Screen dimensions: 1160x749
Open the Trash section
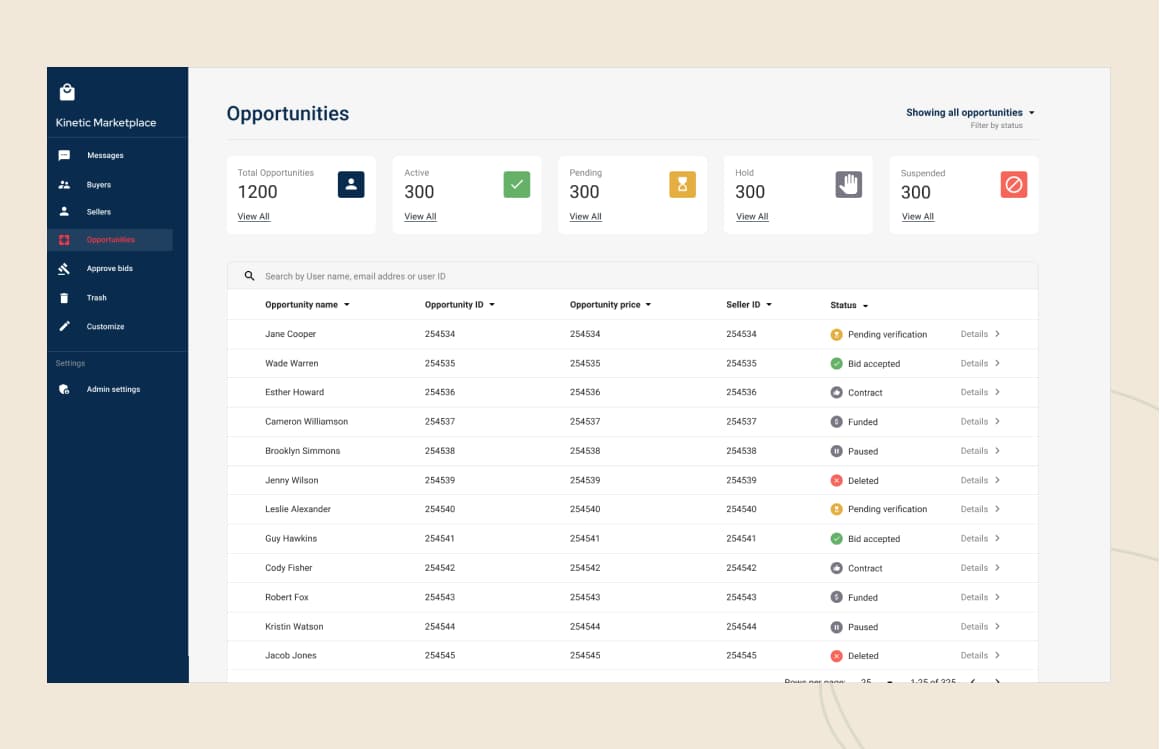[96, 297]
